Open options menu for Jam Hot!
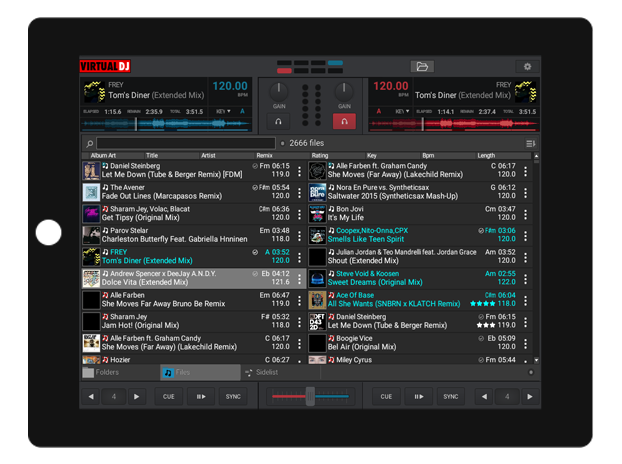 299,322
